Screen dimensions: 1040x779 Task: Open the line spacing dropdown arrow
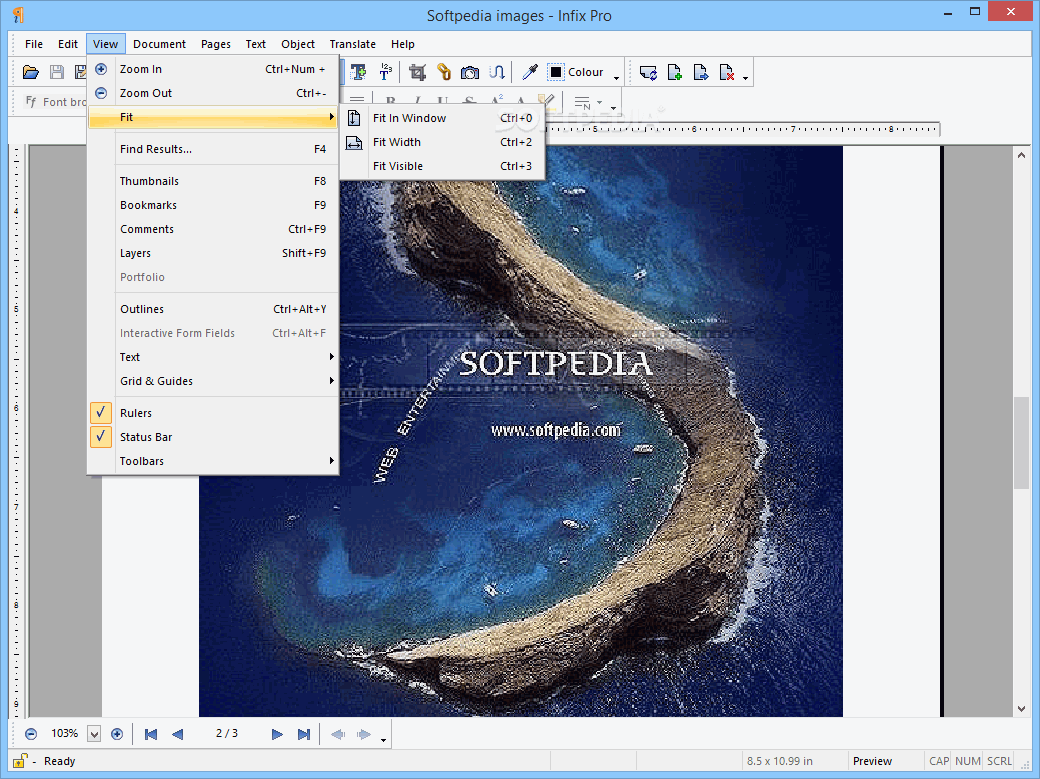point(600,103)
